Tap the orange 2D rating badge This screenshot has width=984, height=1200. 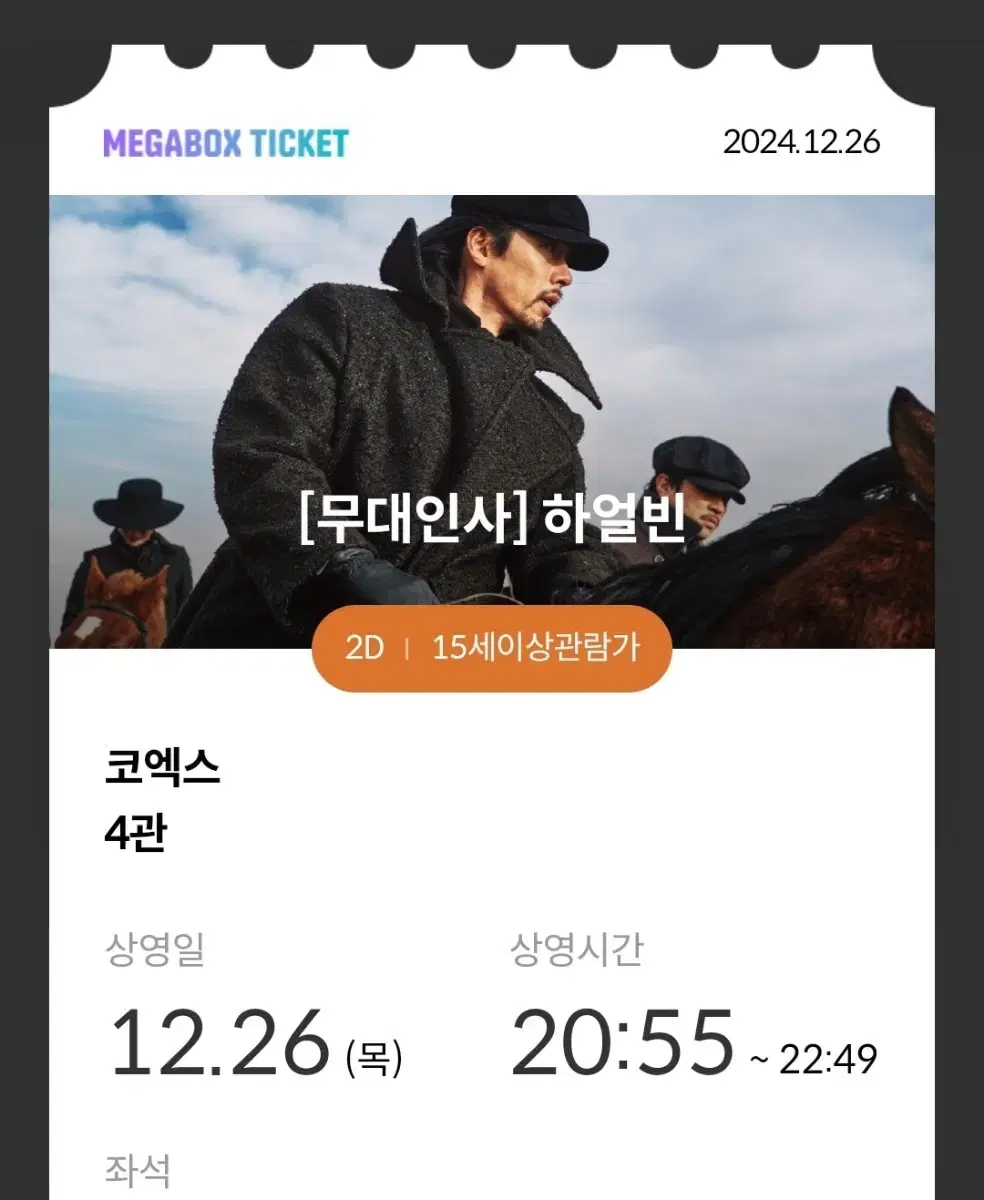[492, 647]
